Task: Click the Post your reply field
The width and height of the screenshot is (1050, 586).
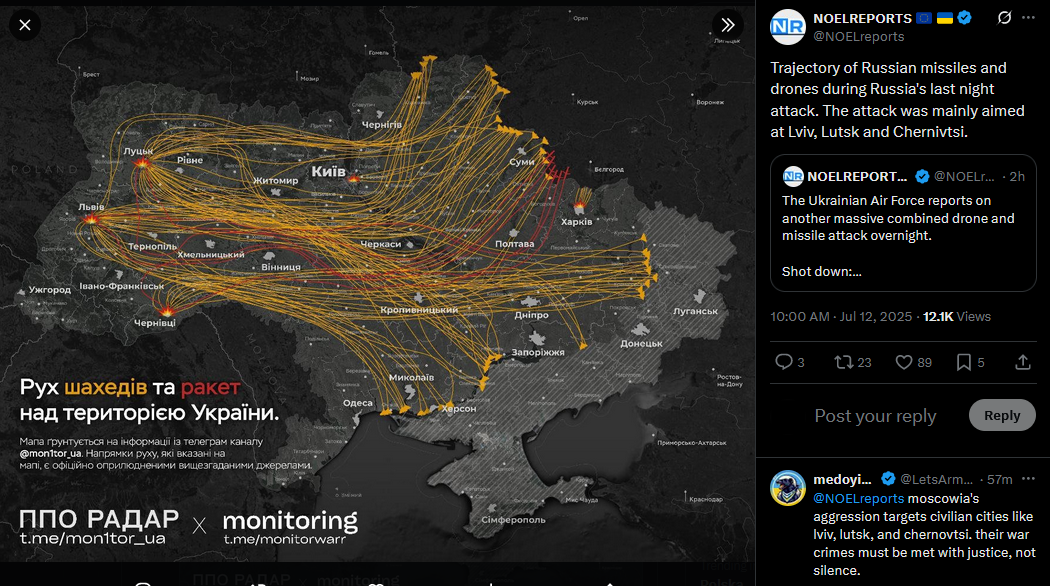Action: 875,416
